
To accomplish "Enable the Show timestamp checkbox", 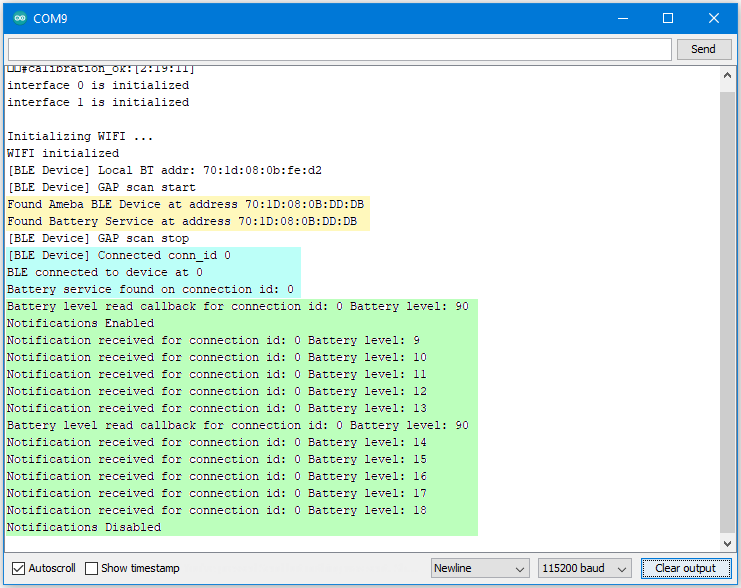I will pyautogui.click(x=92, y=568).
